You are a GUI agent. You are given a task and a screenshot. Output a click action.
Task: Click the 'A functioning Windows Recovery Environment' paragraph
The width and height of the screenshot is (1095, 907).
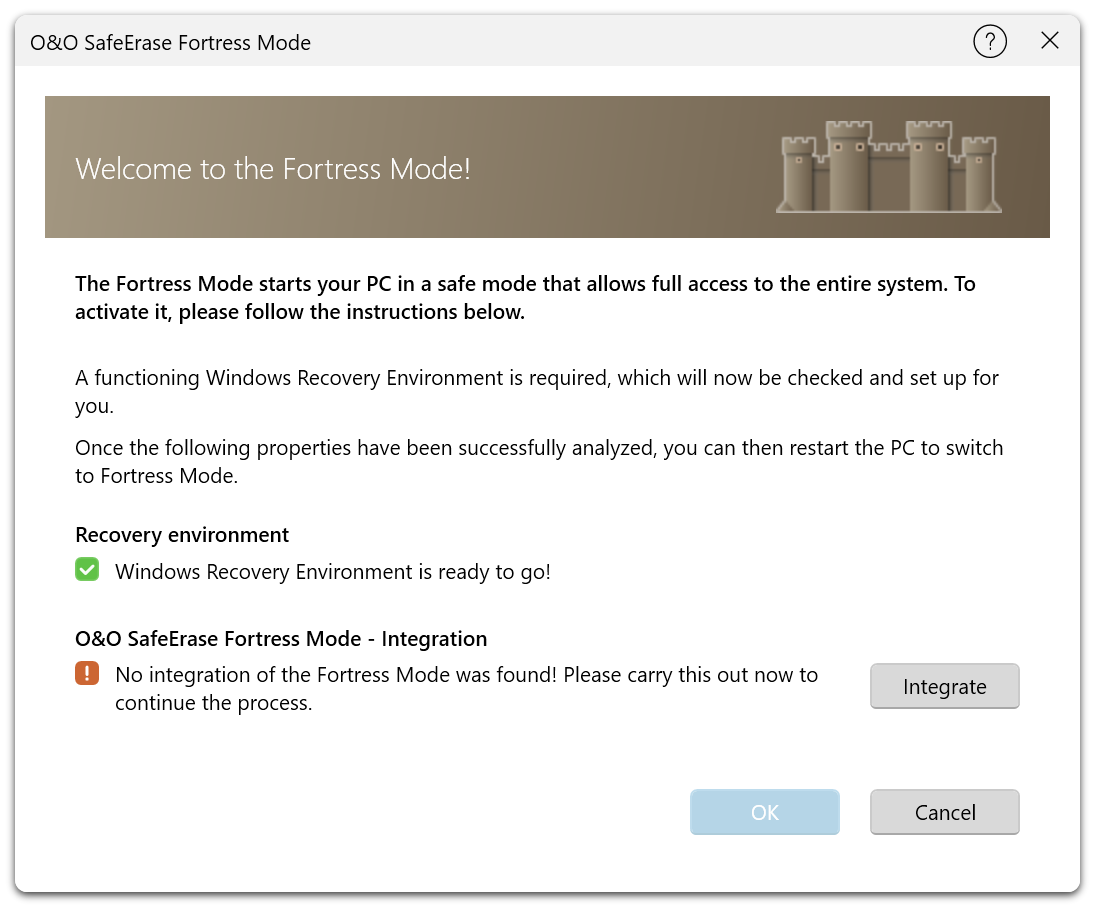[x=536, y=392]
